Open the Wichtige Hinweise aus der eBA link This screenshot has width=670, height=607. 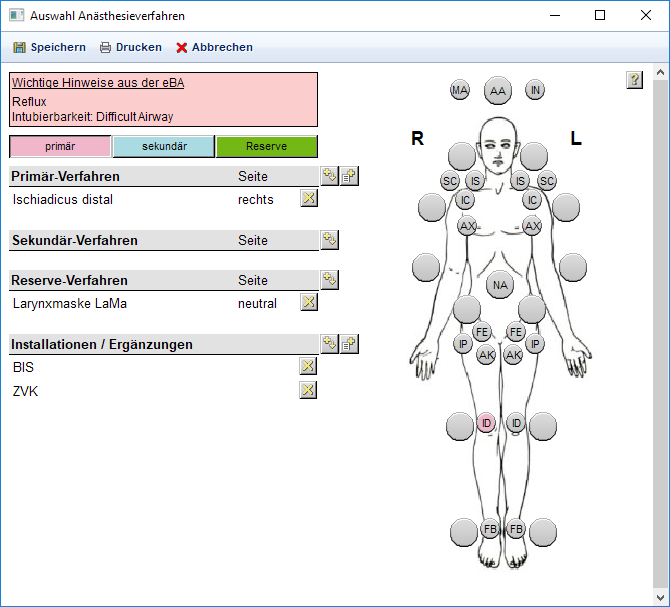(x=97, y=83)
